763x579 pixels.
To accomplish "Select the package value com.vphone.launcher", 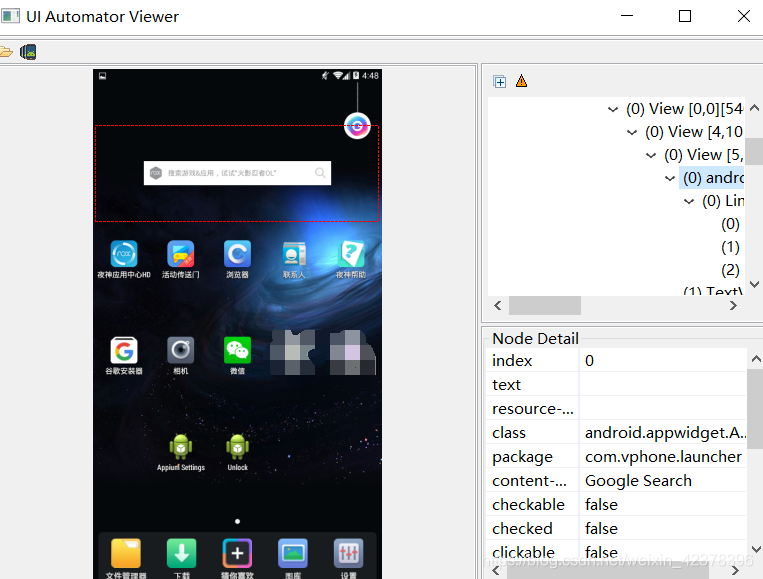I will pyautogui.click(x=663, y=456).
